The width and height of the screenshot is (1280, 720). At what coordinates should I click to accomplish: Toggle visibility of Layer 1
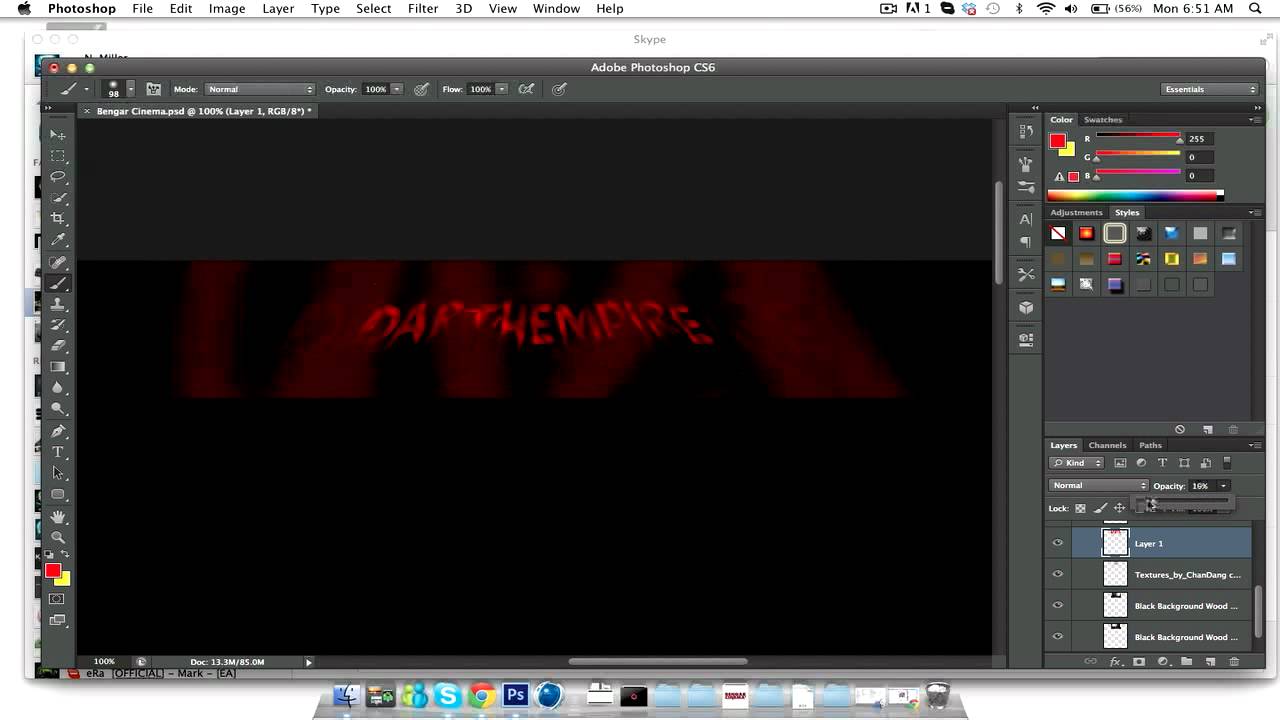point(1058,543)
